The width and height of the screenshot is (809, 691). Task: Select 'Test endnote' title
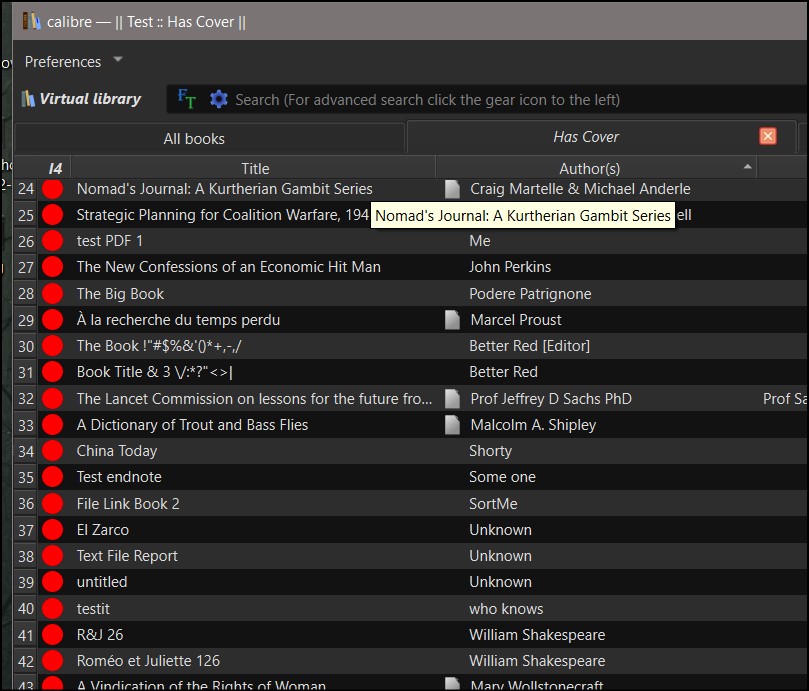click(119, 477)
